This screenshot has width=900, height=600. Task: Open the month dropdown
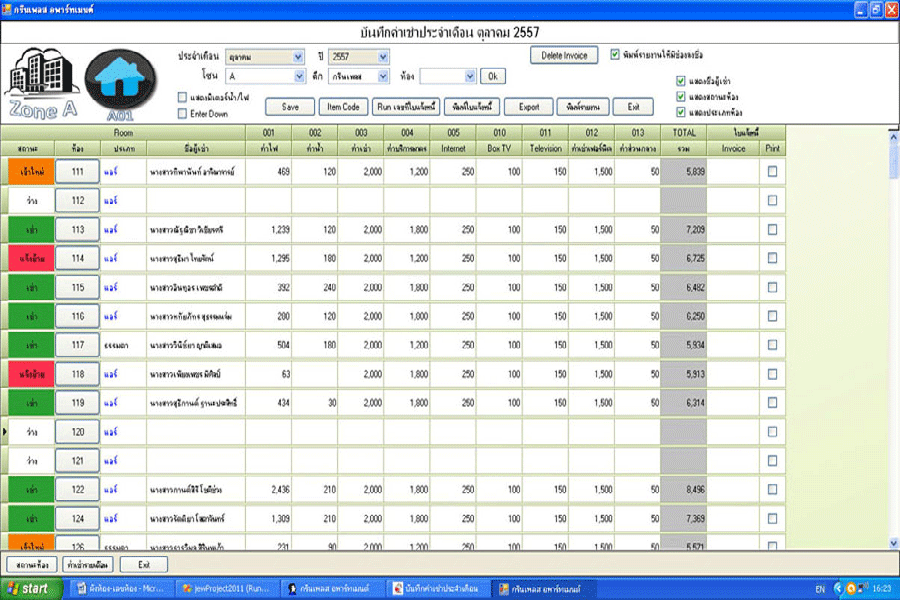pyautogui.click(x=298, y=57)
